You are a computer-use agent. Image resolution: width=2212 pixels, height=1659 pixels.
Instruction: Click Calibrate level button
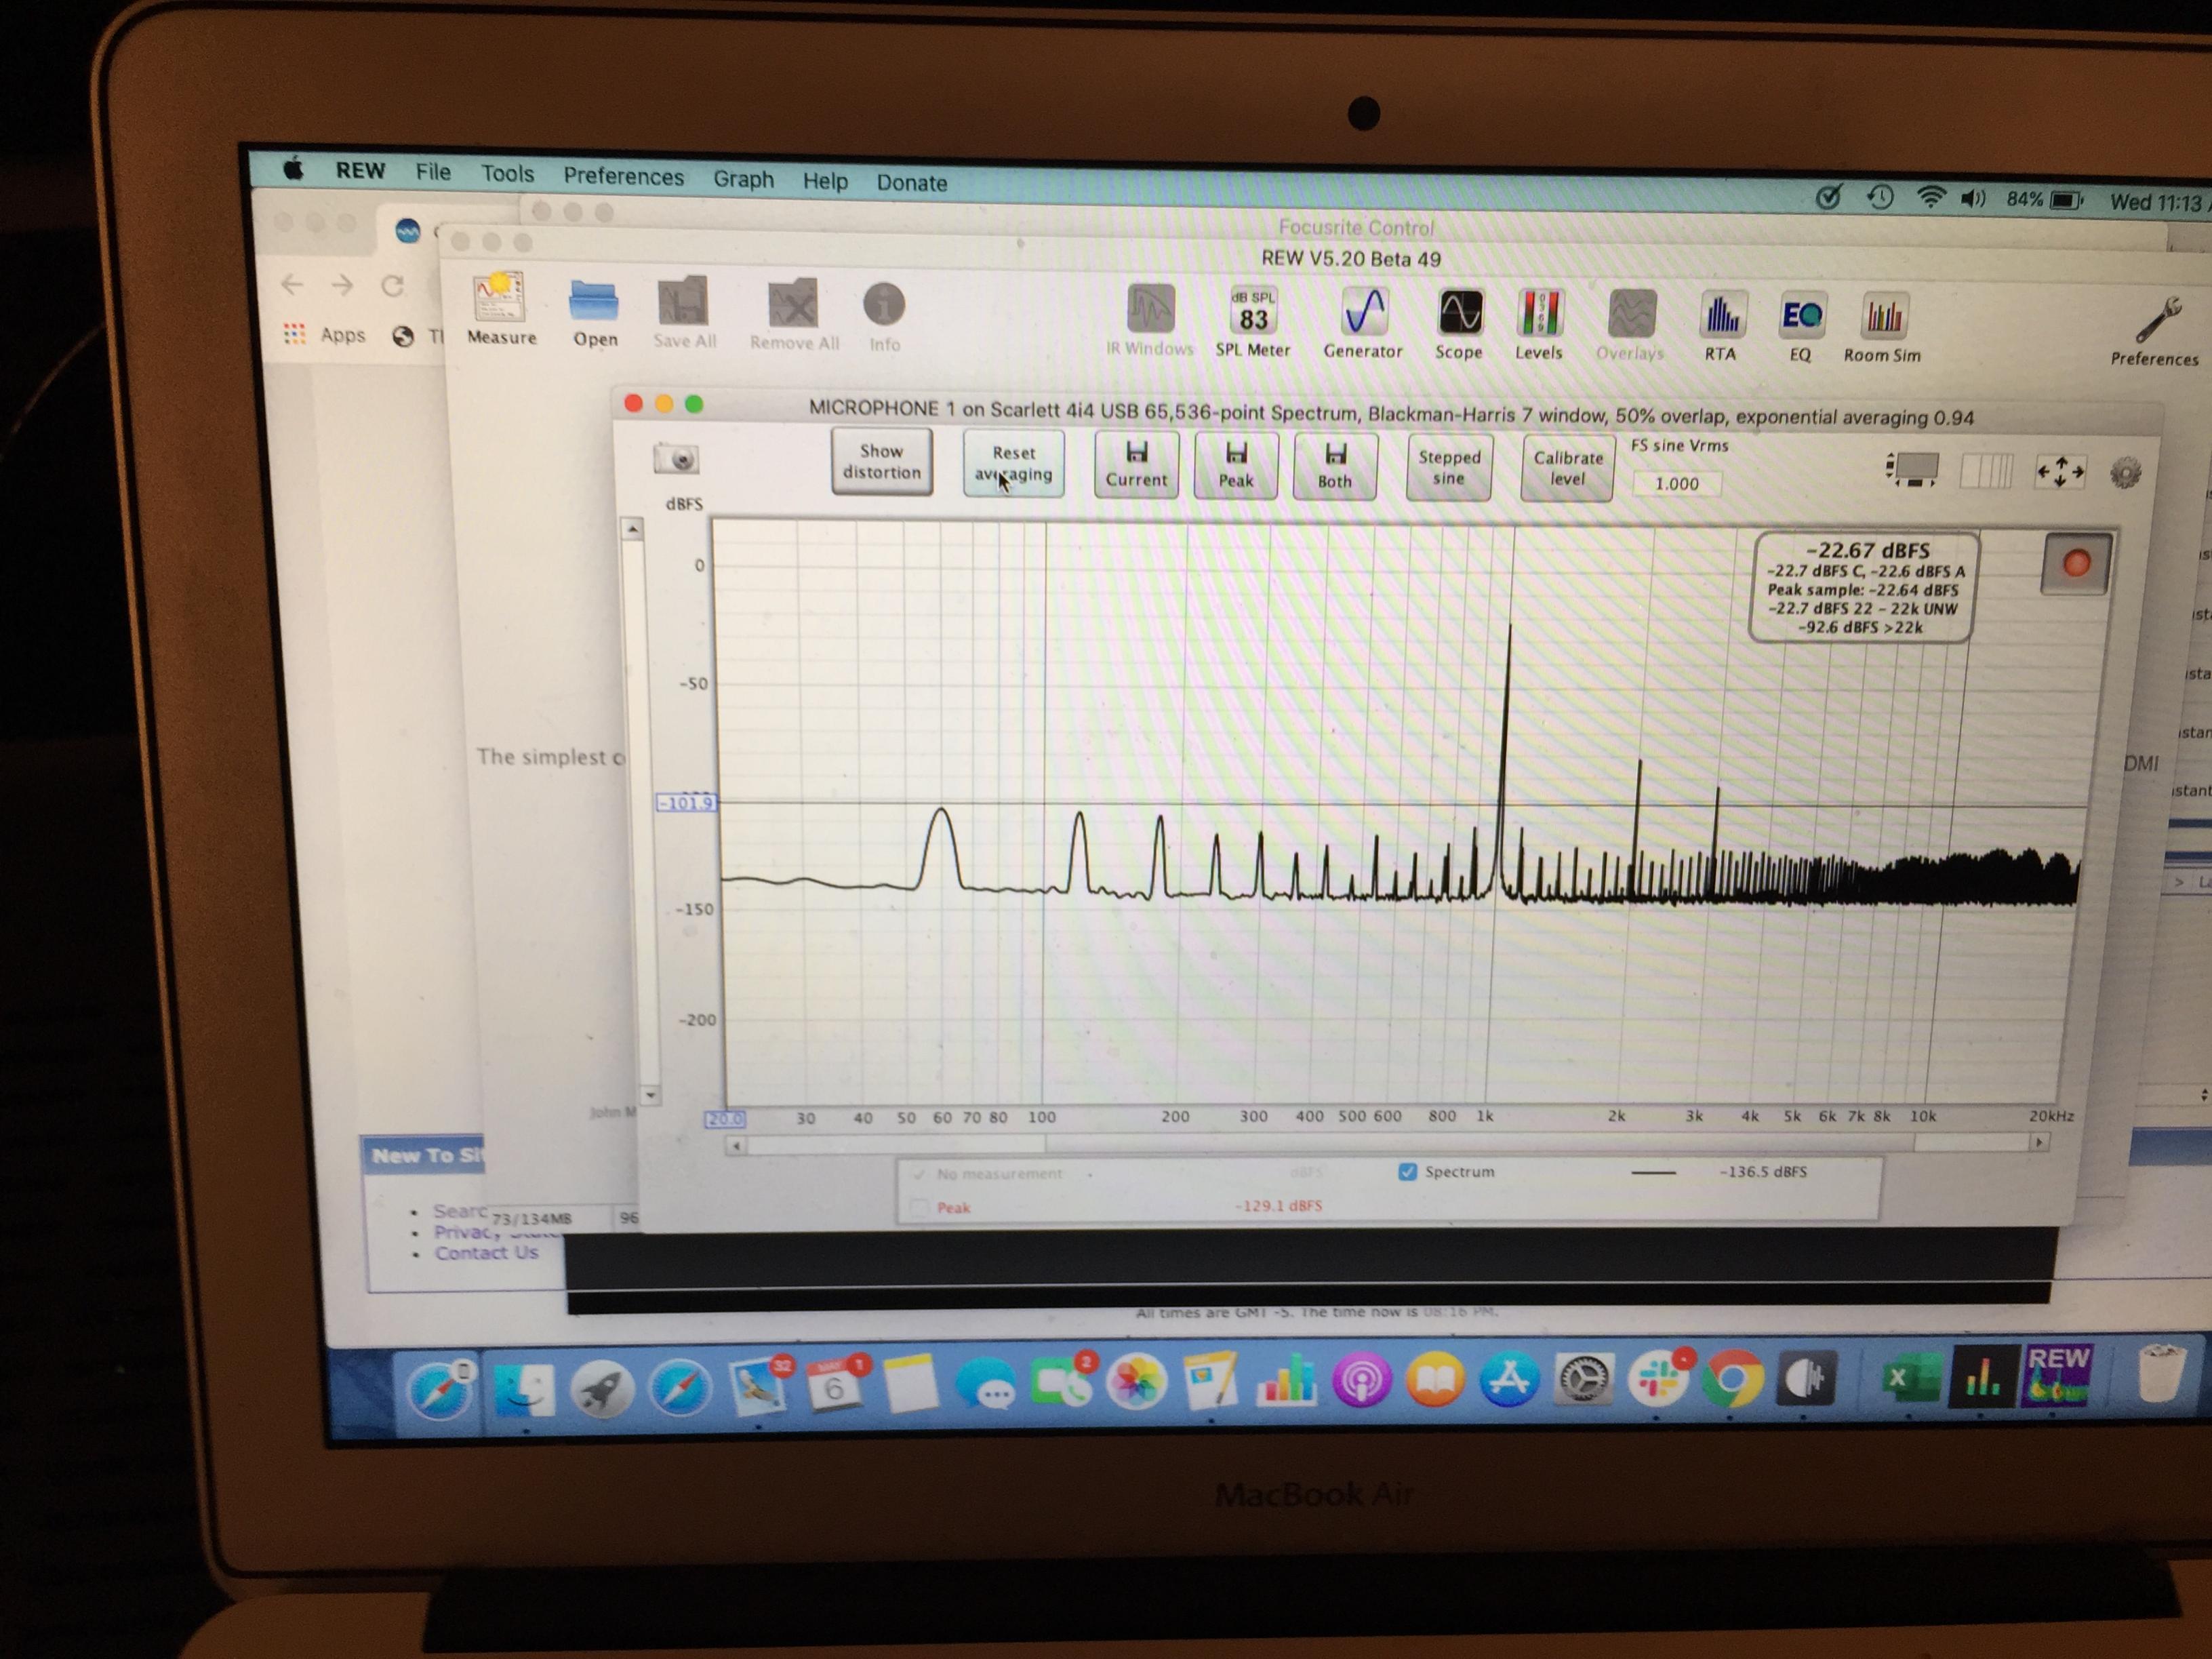pos(1568,468)
